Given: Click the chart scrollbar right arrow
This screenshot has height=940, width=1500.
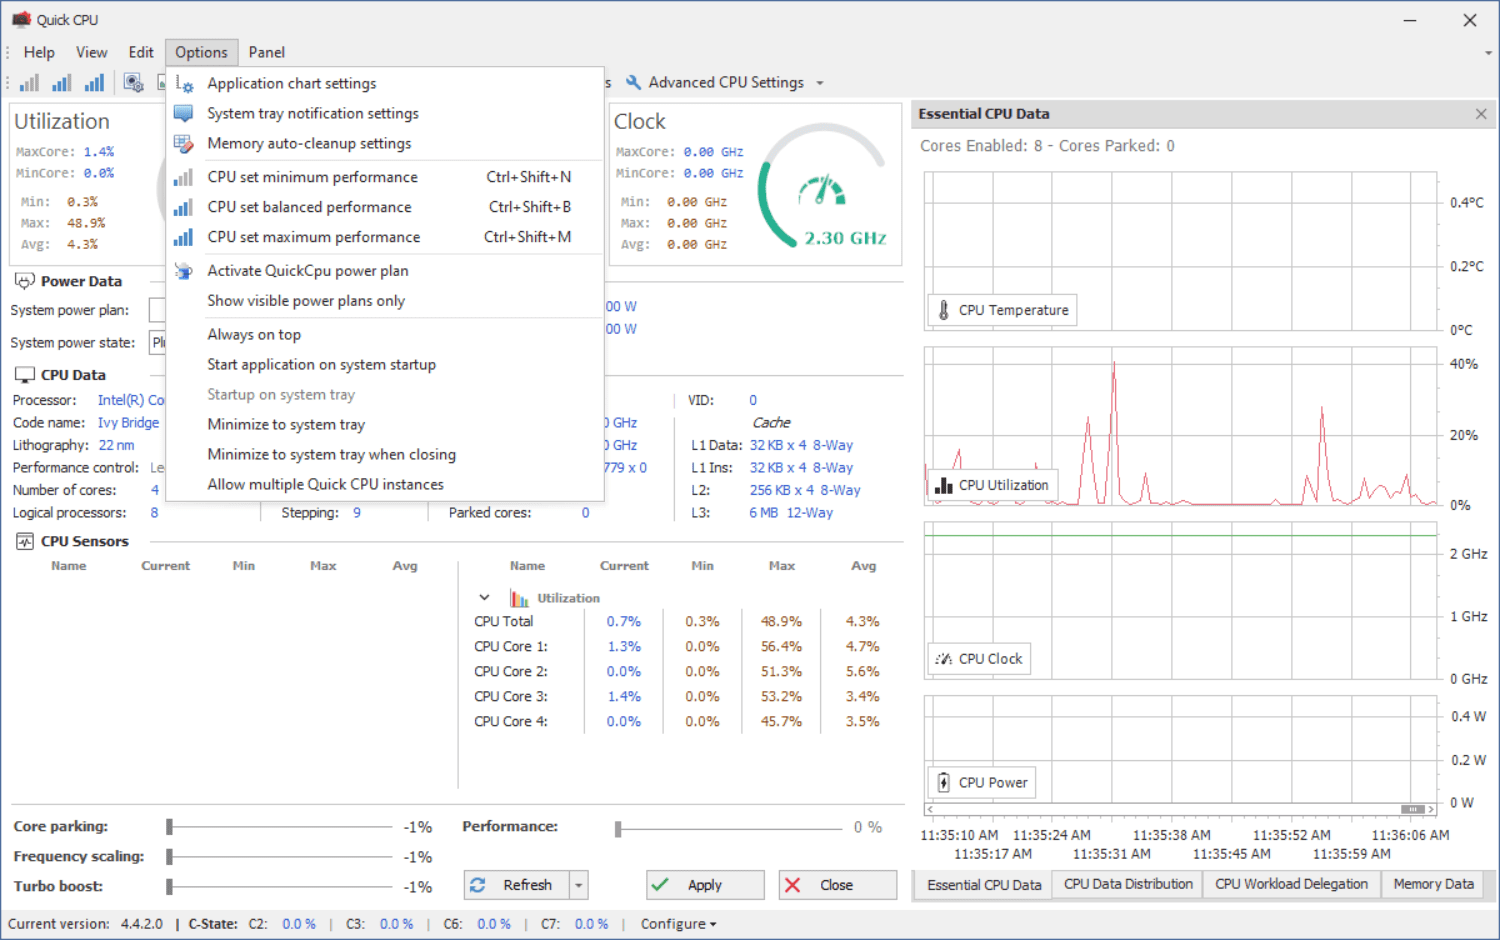Looking at the screenshot, I should [1431, 809].
